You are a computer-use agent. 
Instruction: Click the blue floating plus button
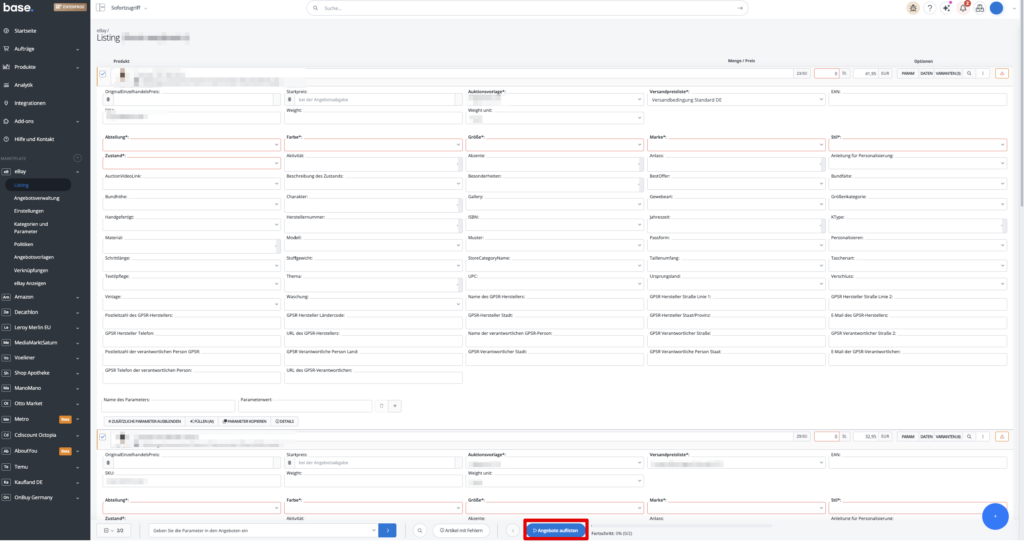coord(995,516)
